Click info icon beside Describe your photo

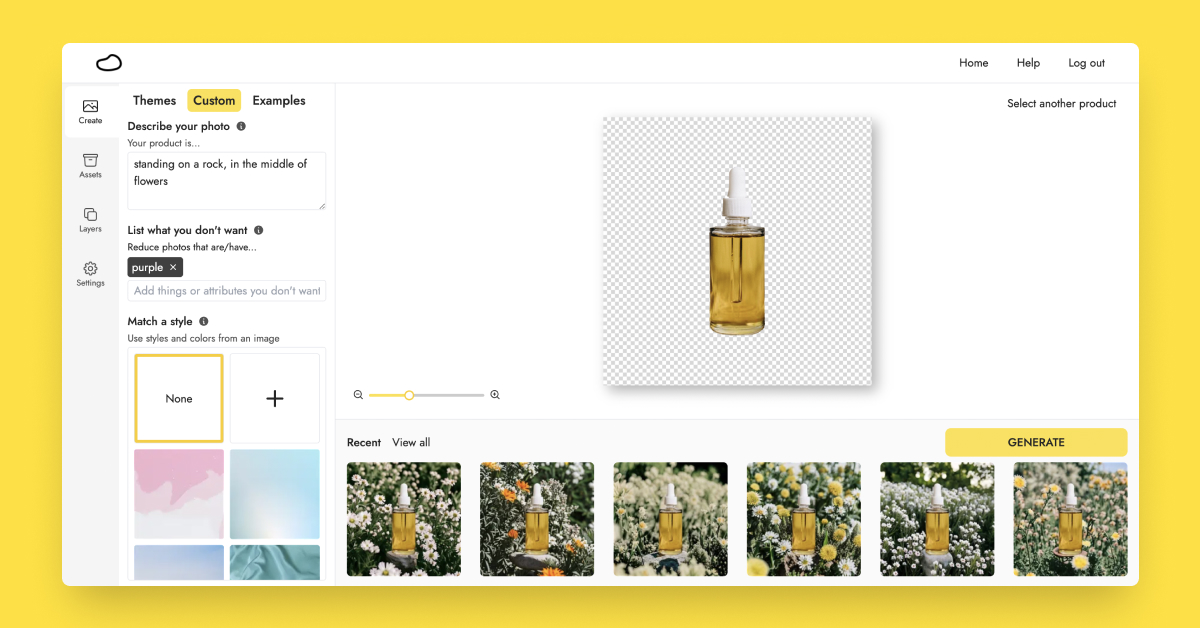click(x=241, y=127)
